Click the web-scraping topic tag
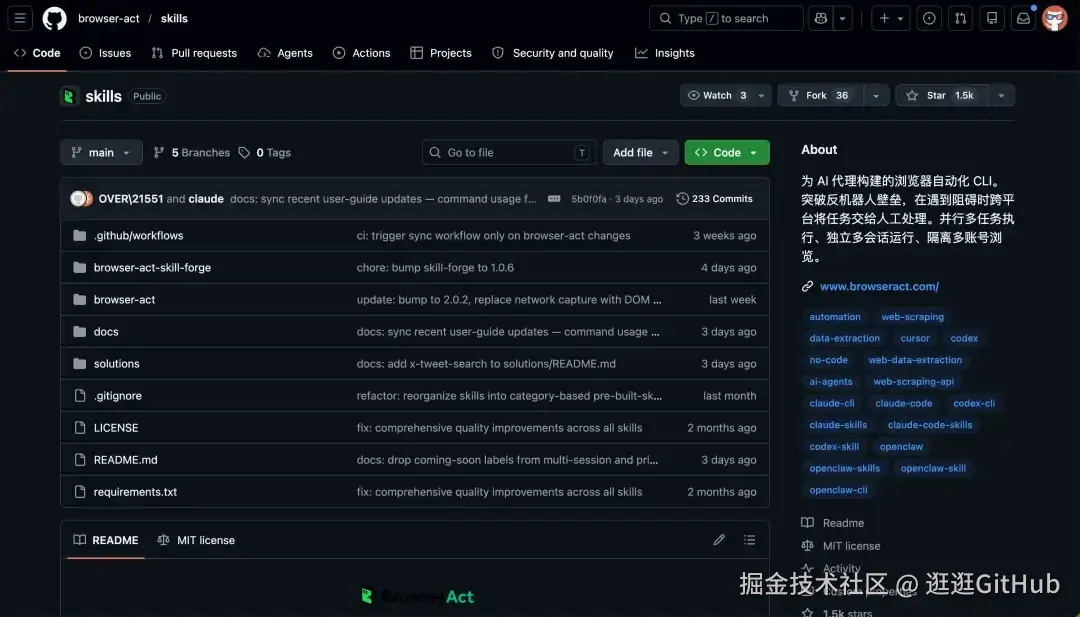 point(913,317)
